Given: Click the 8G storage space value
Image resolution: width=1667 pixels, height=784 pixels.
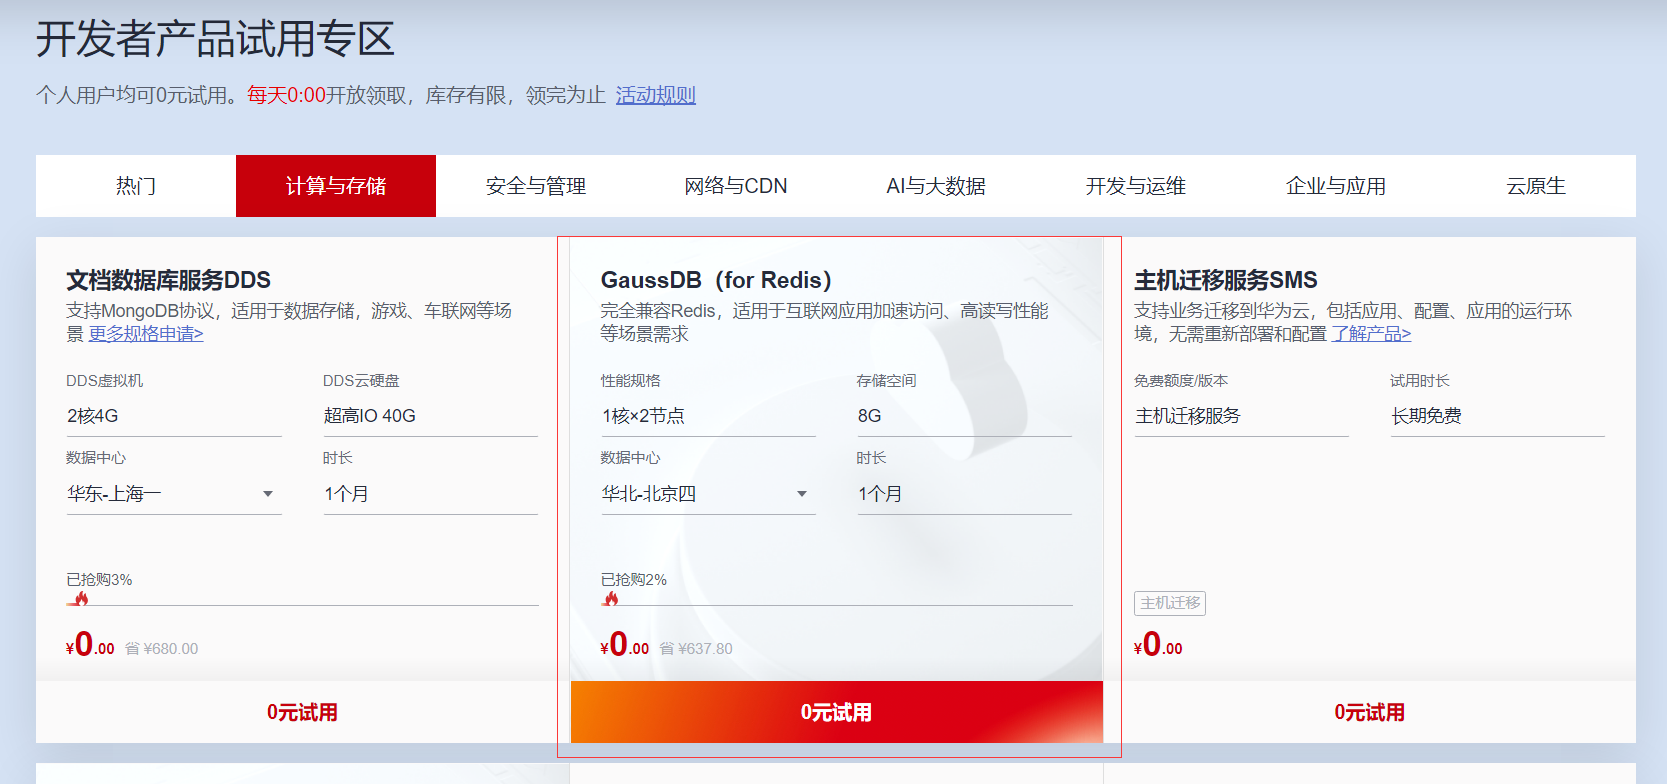Looking at the screenshot, I should pos(870,416).
